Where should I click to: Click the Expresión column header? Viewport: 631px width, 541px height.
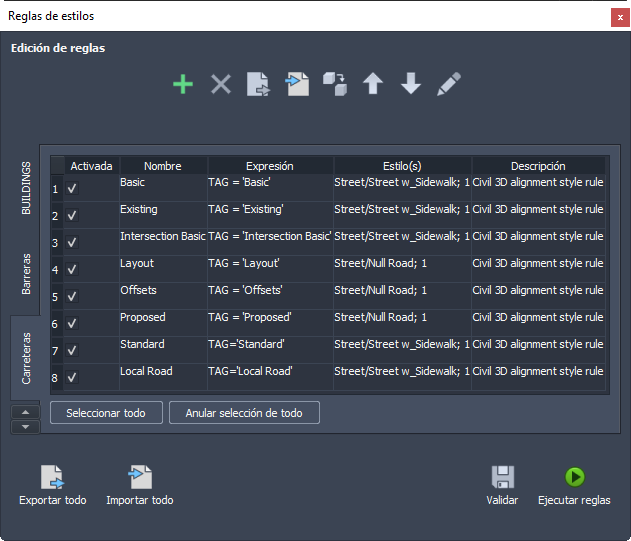pyautogui.click(x=270, y=166)
